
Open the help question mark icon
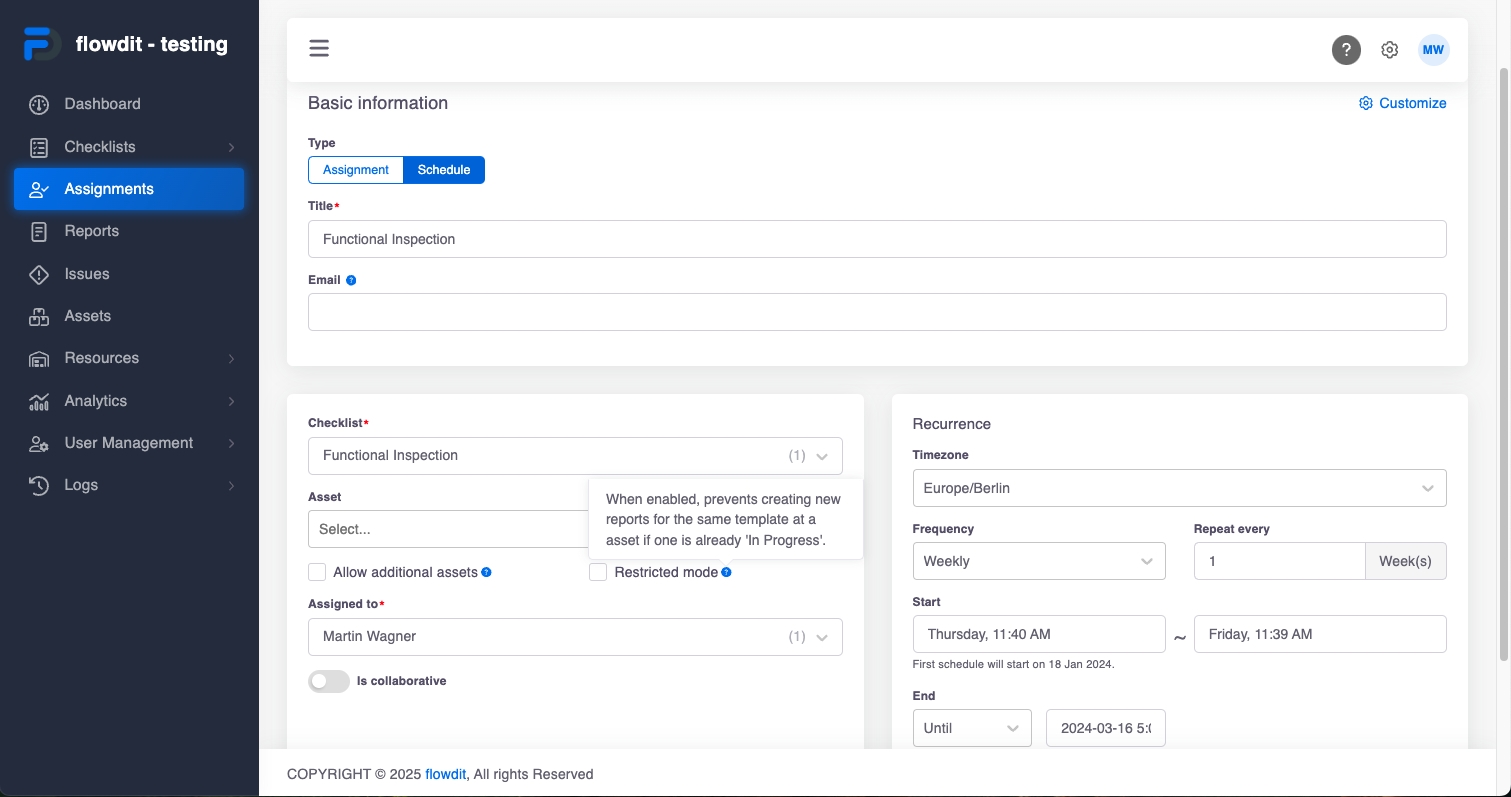point(1346,50)
